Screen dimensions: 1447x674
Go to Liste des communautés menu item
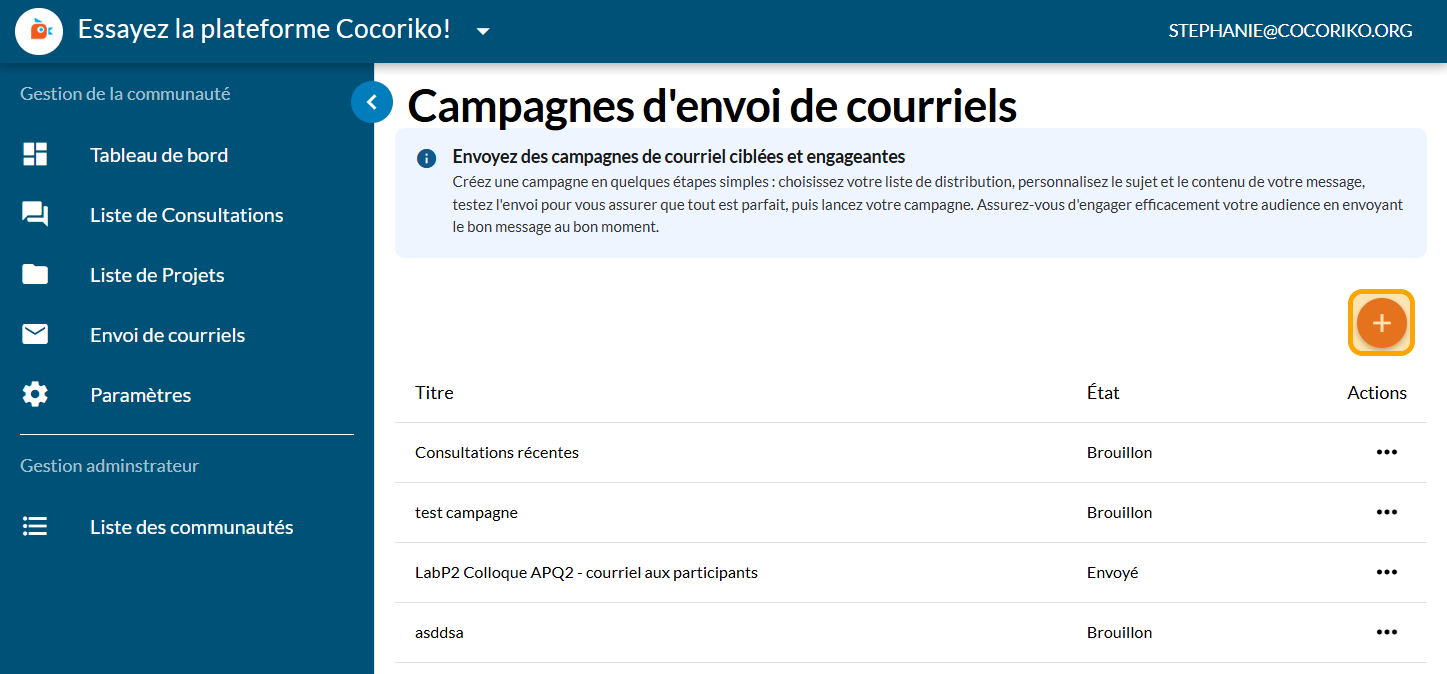click(191, 527)
